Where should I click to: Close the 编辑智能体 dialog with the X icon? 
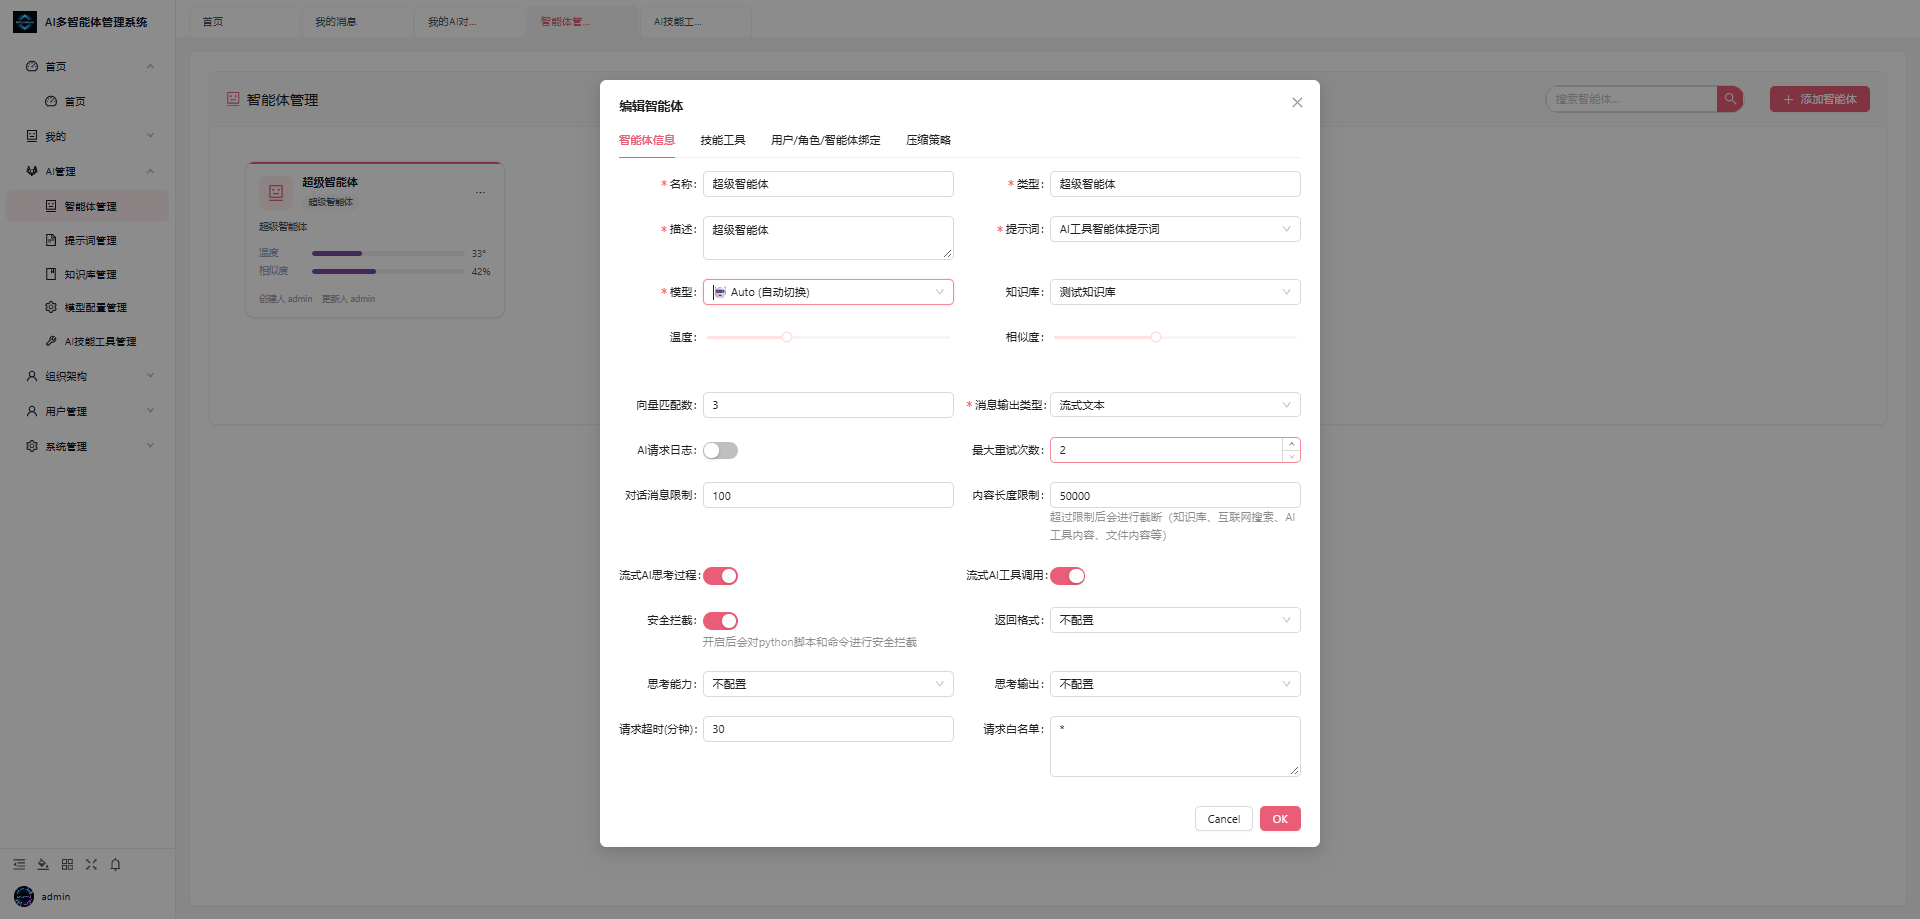[1297, 103]
